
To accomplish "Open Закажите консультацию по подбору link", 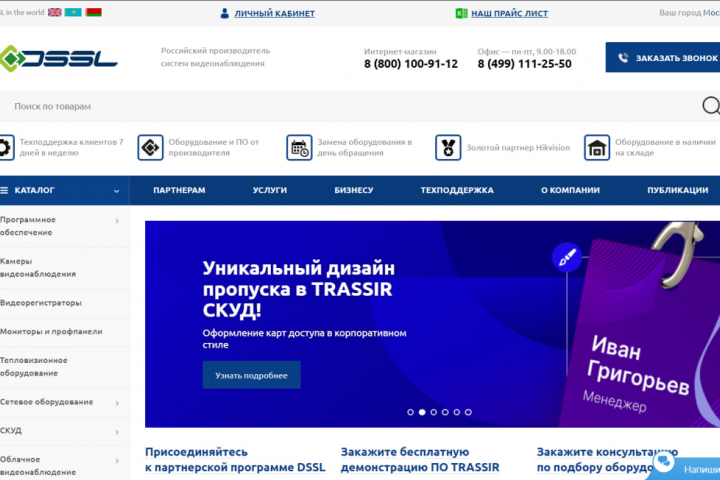I will (x=607, y=459).
